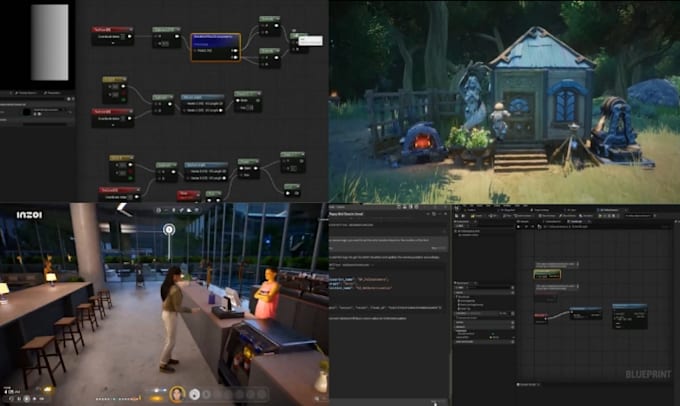Click the interaction marker above the cafe counter
Image resolution: width=680 pixels, height=406 pixels.
(169, 230)
